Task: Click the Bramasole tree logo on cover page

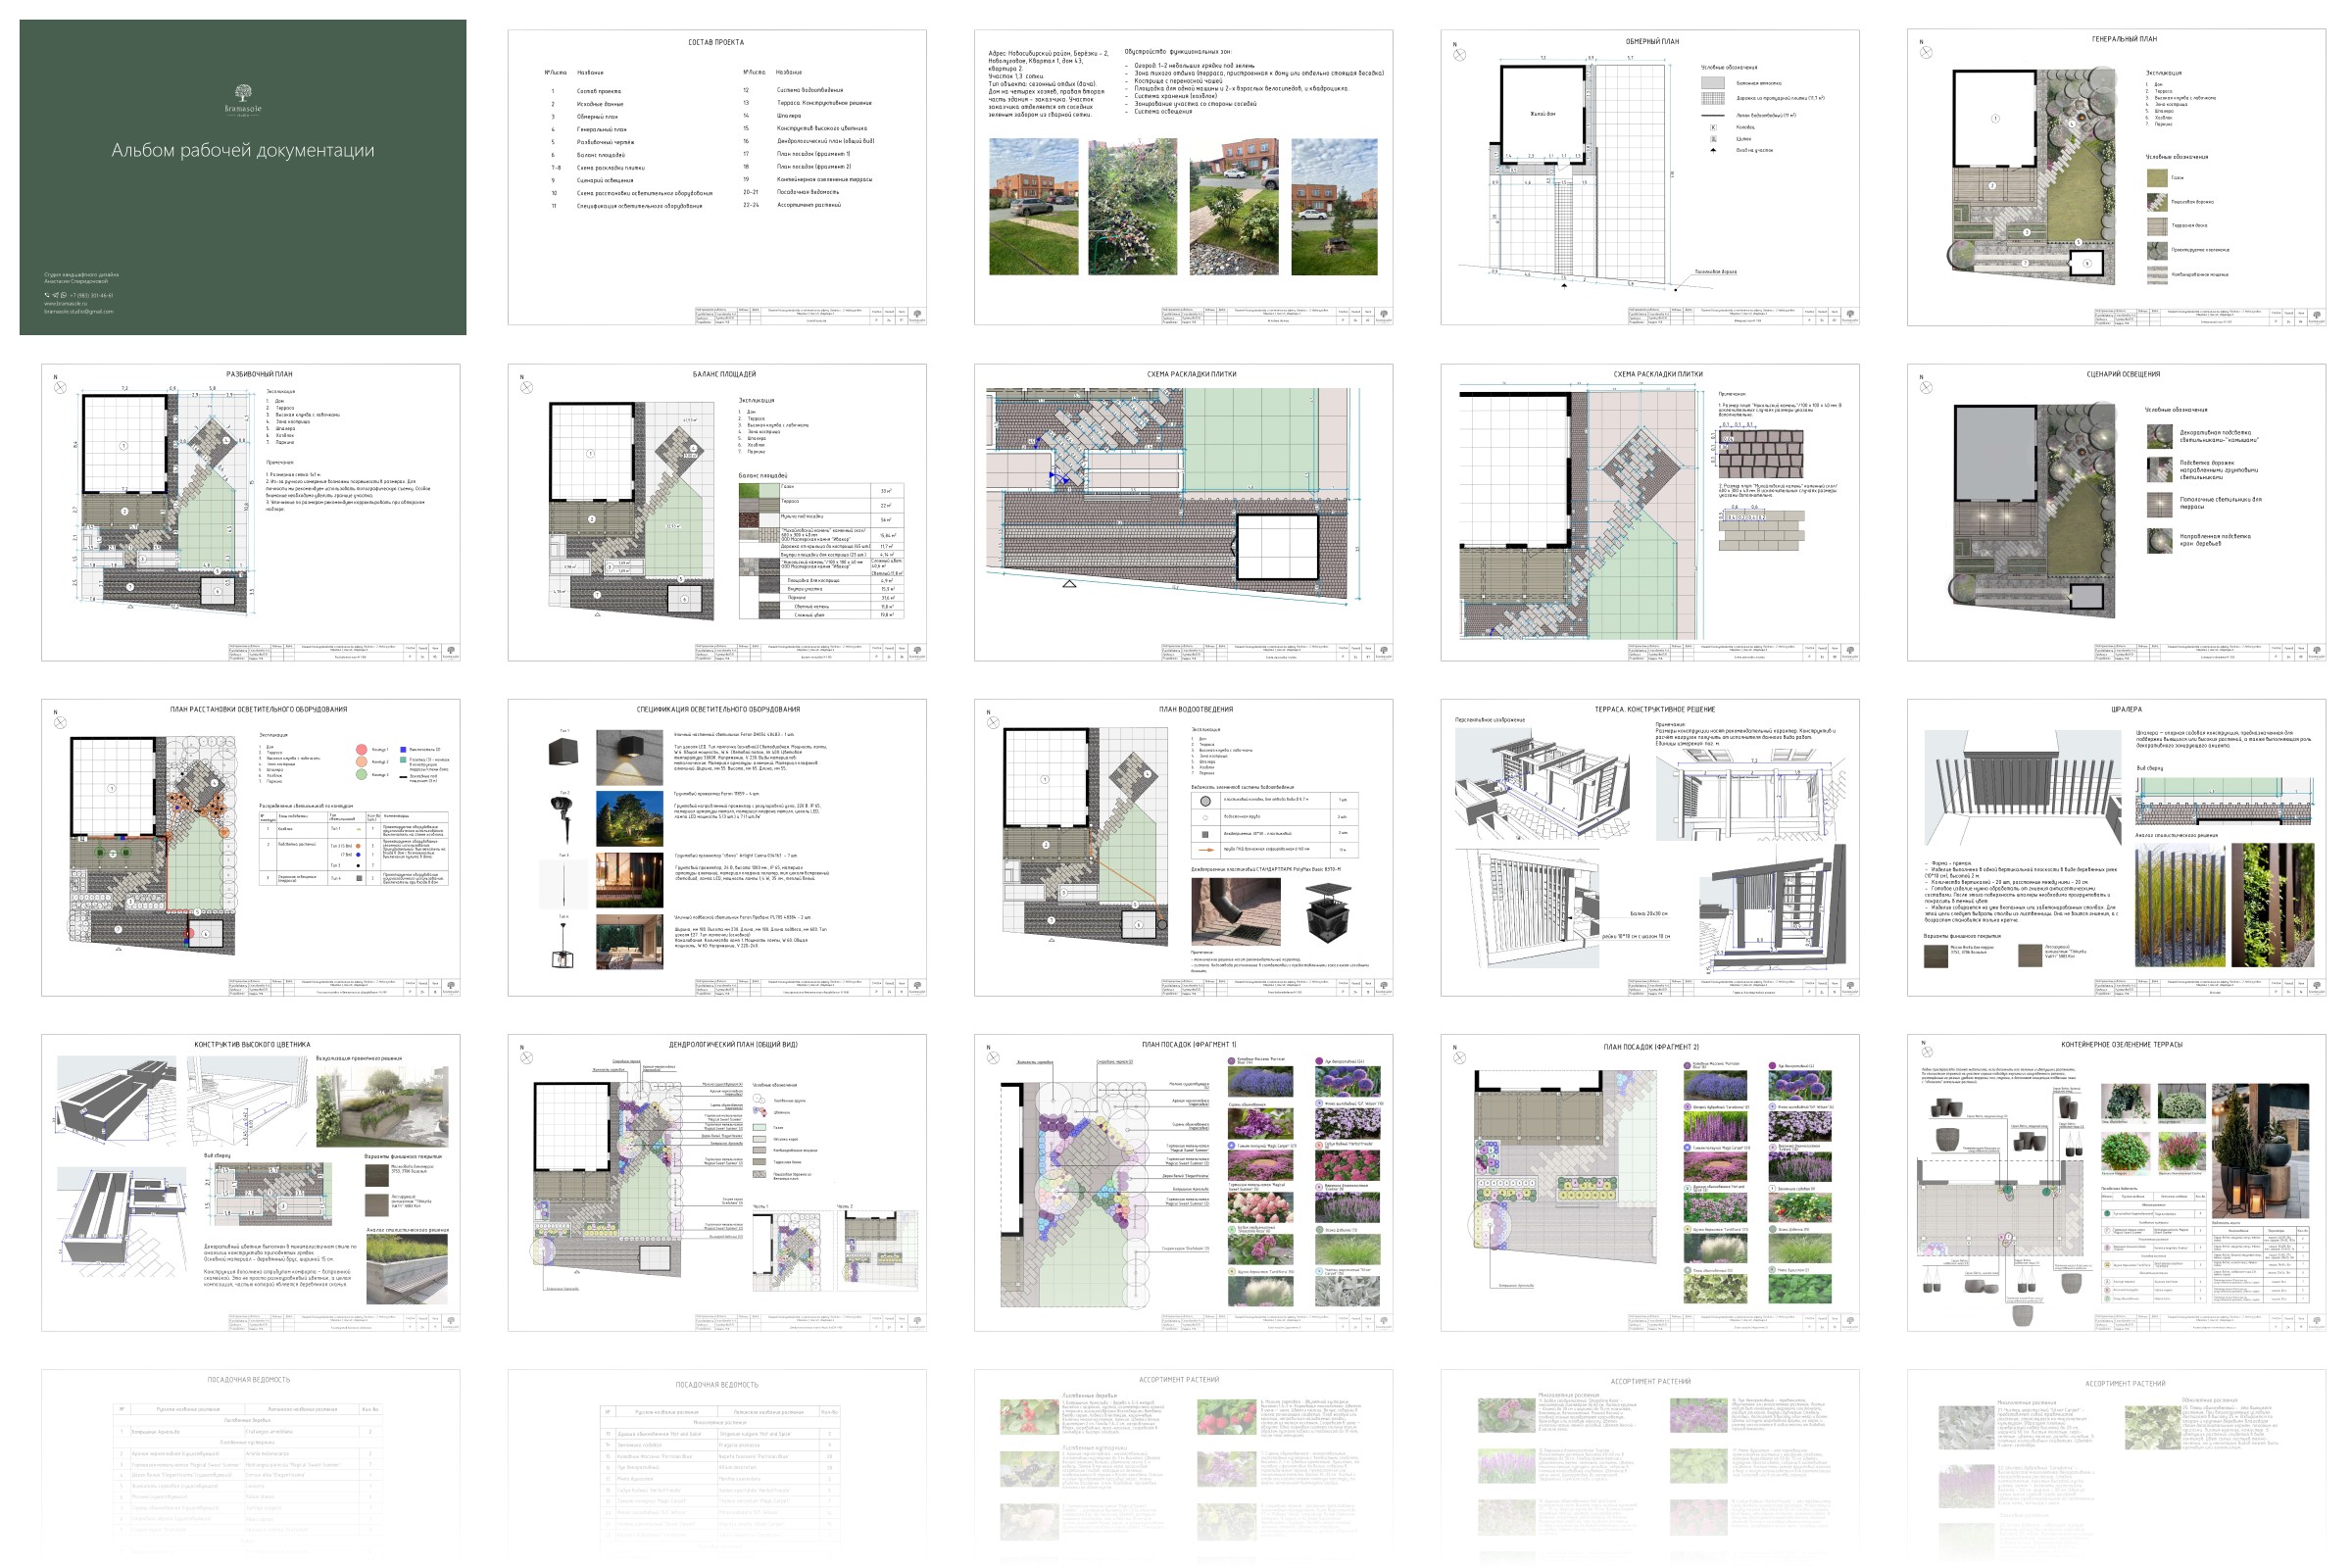Action: coord(243,92)
